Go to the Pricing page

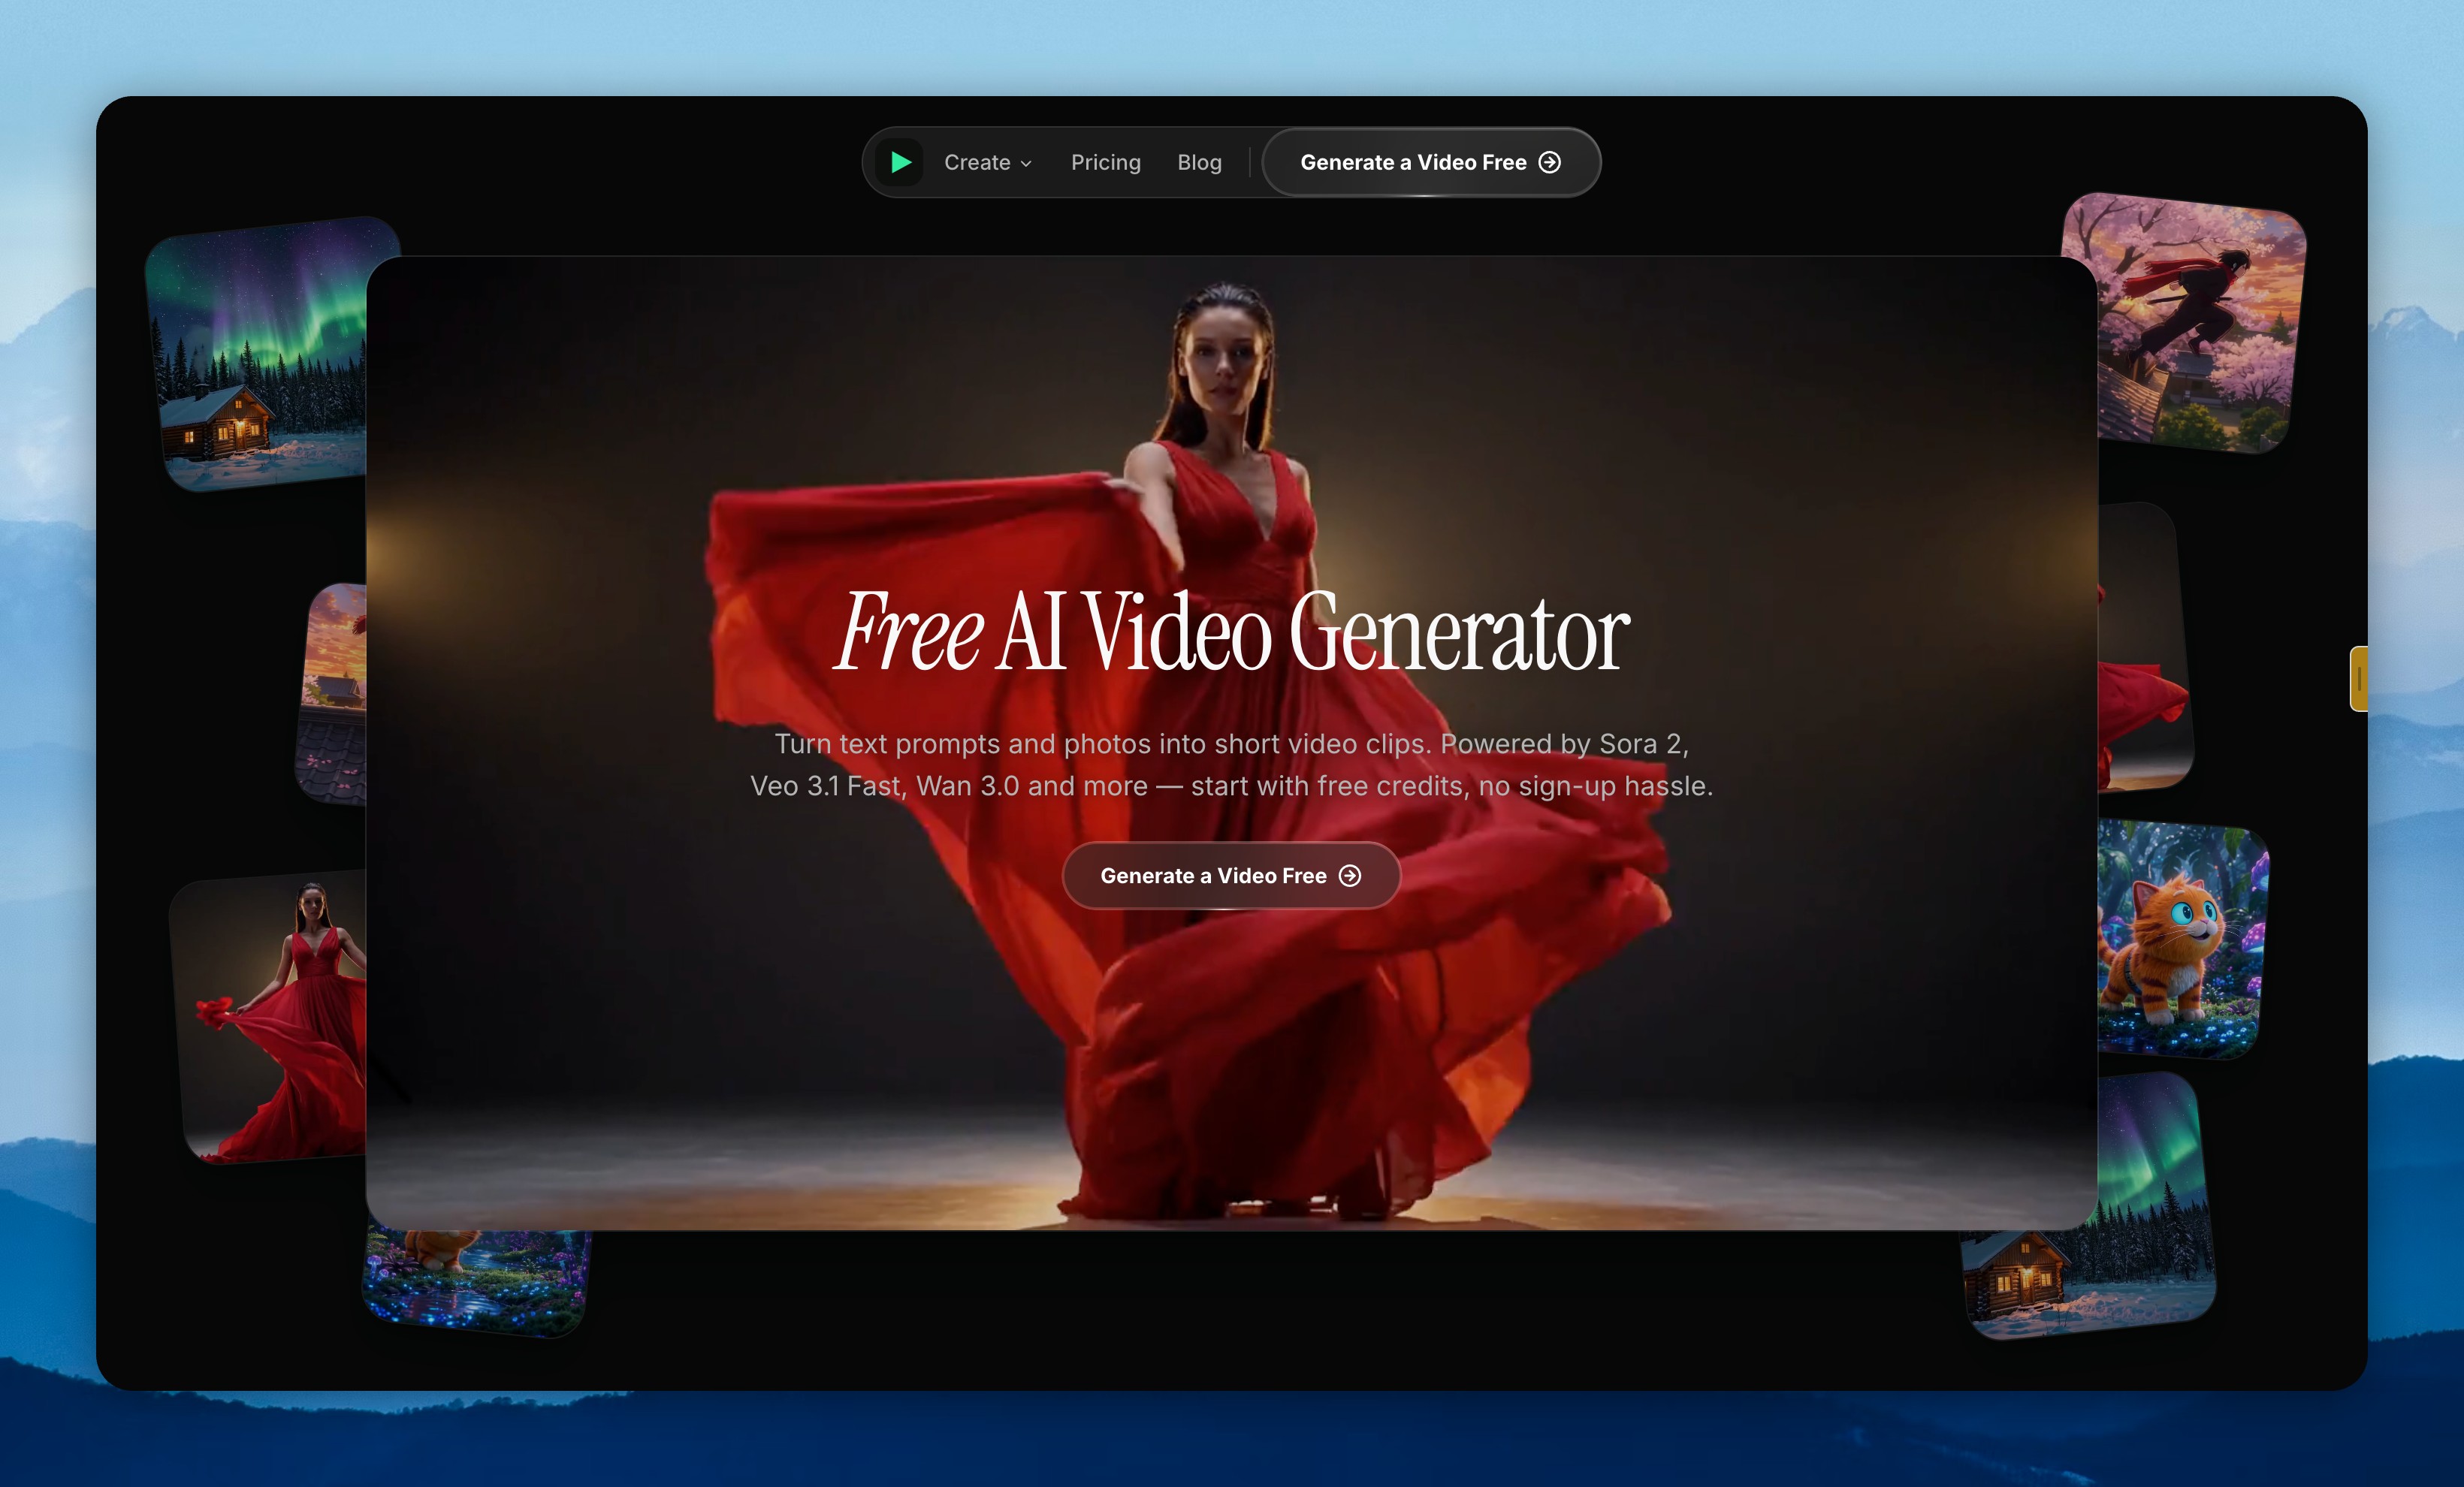pyautogui.click(x=1105, y=162)
